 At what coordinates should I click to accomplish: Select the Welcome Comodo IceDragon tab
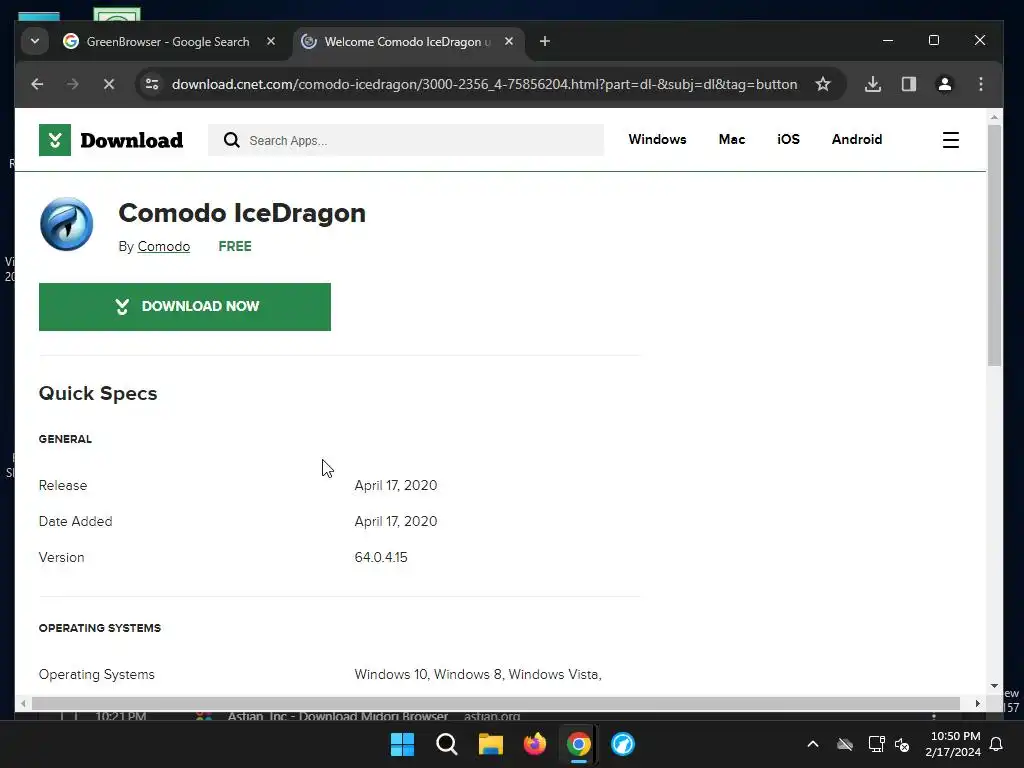[408, 42]
